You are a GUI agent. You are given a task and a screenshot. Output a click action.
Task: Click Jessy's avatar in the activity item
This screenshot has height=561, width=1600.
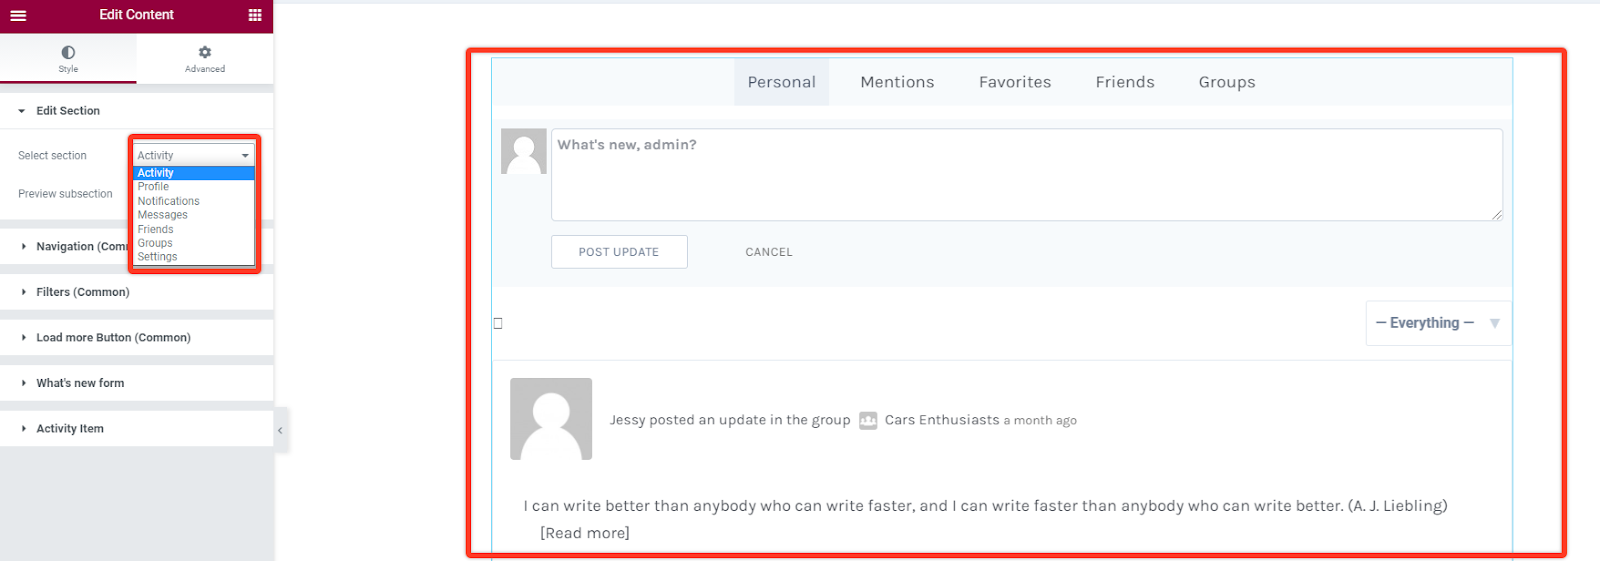(551, 419)
